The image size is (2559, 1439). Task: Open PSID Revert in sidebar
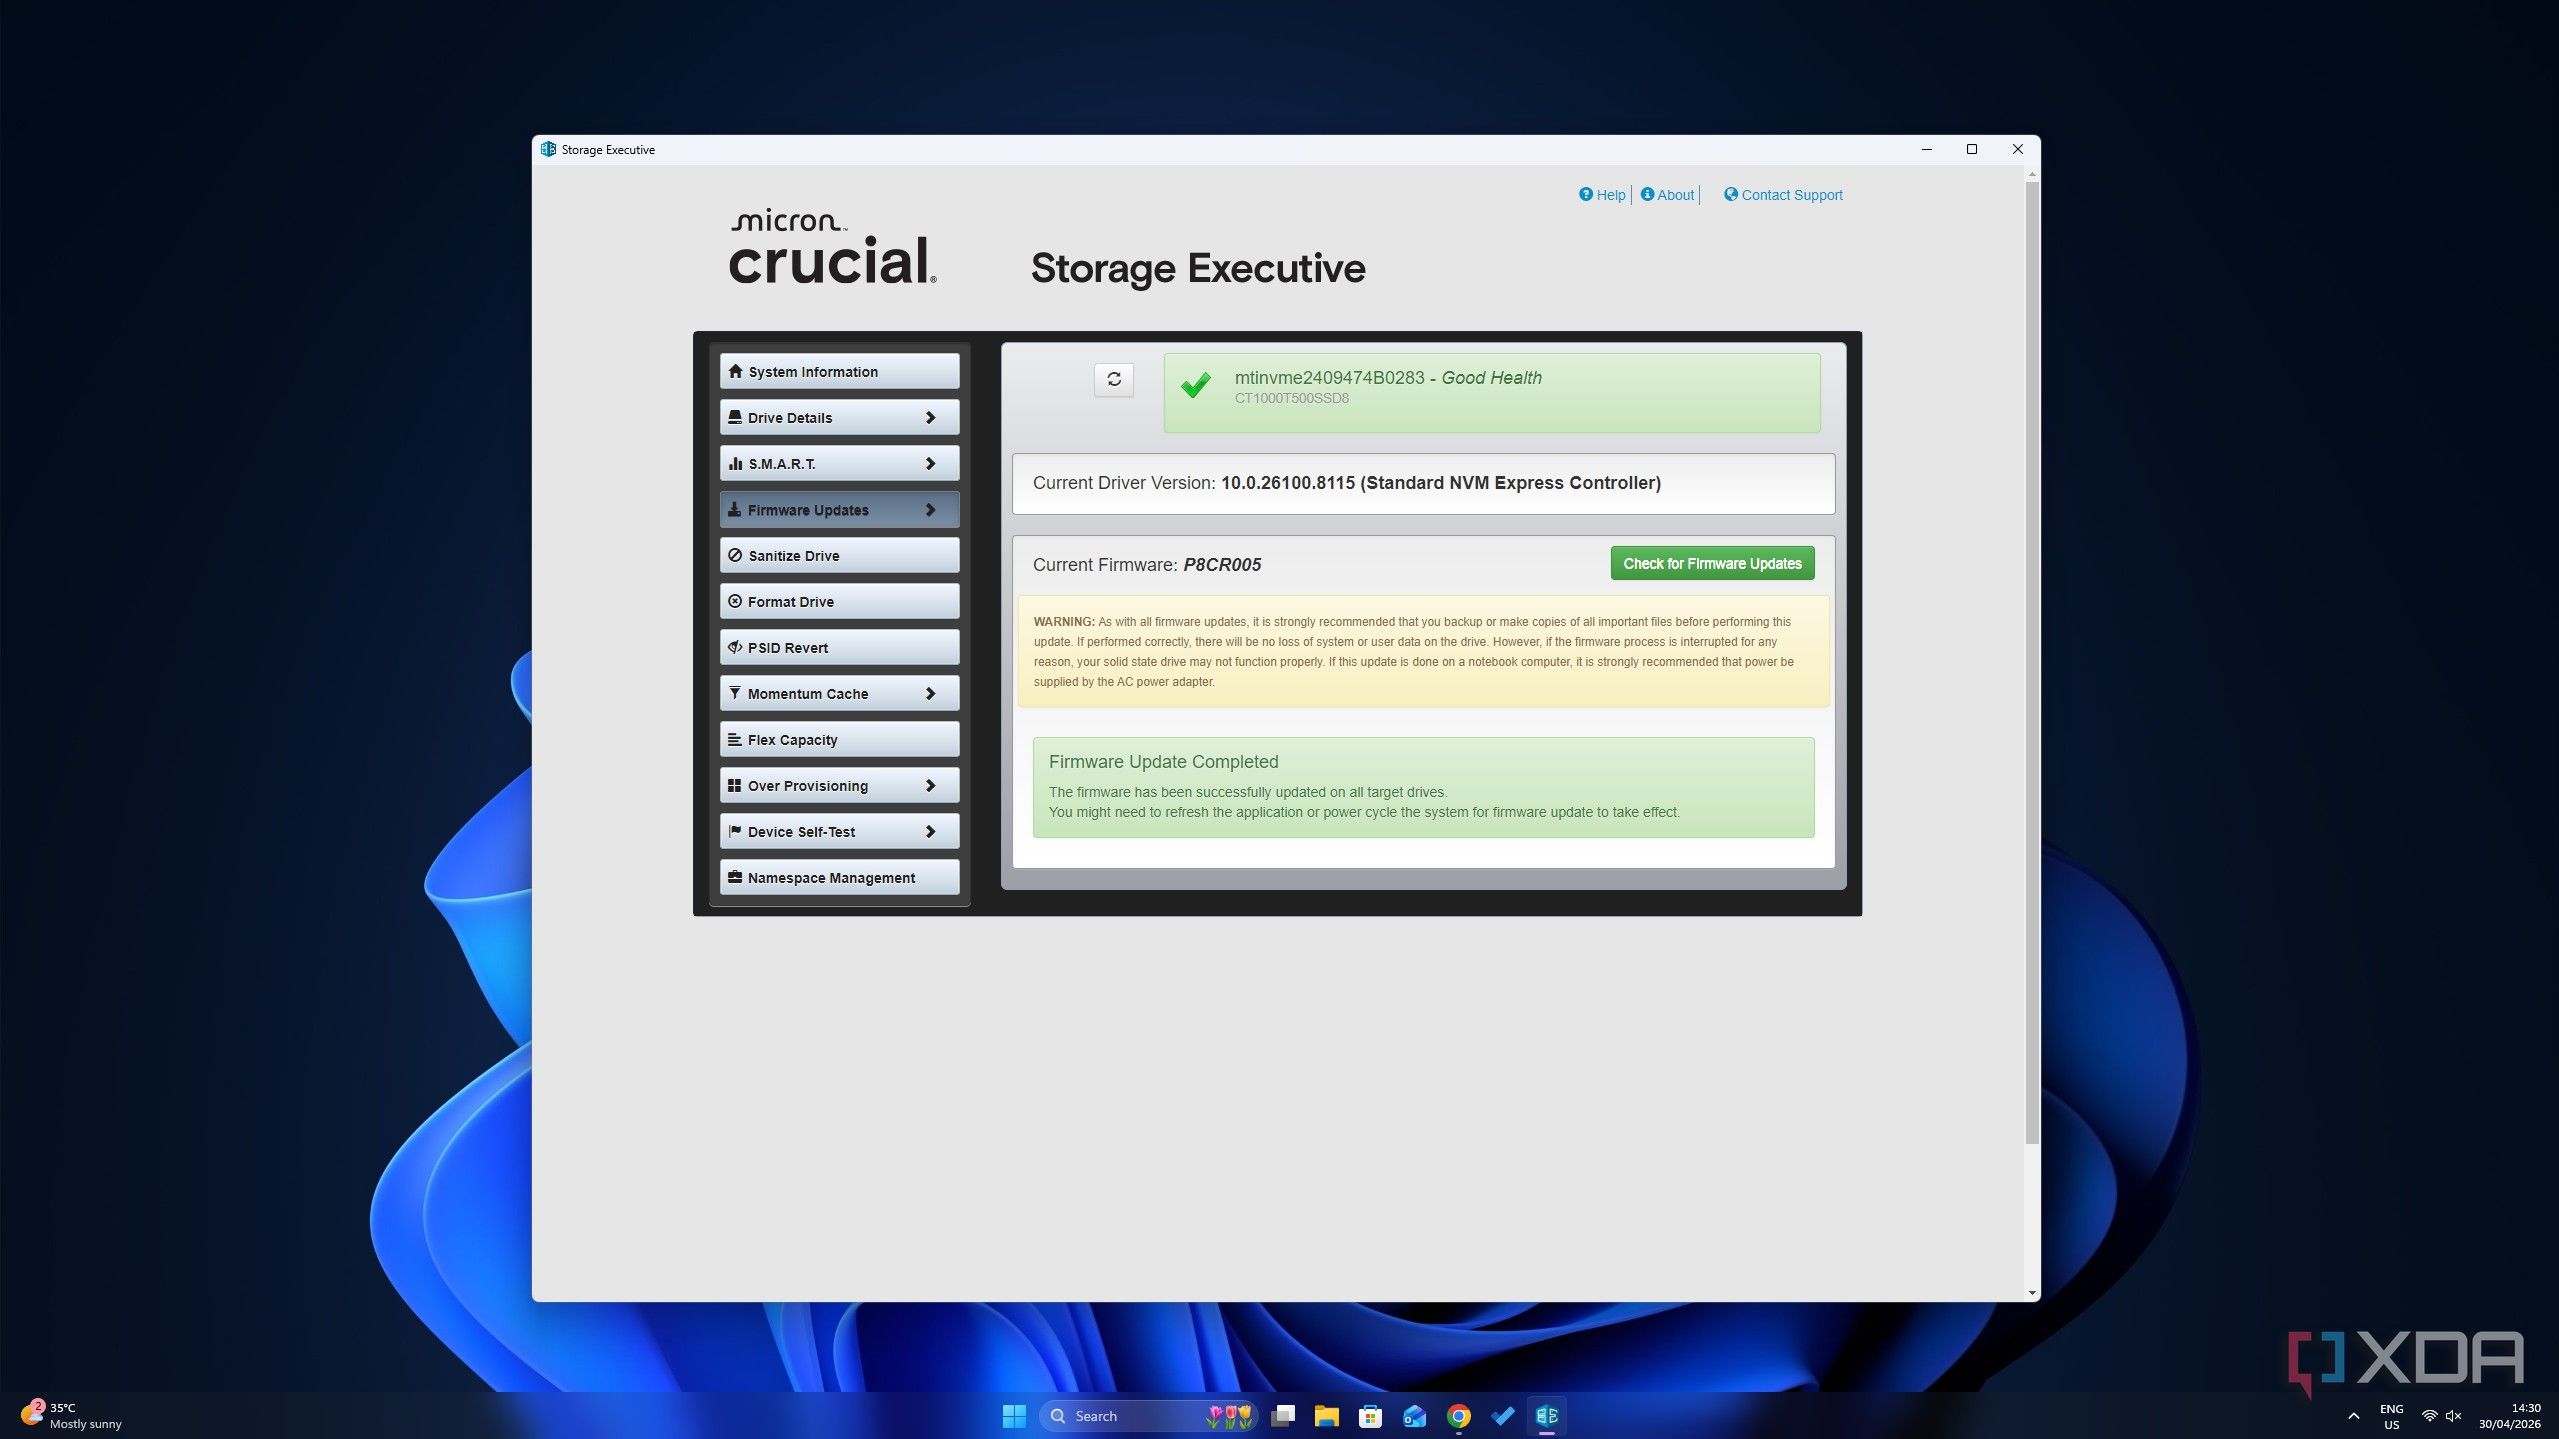pyautogui.click(x=839, y=647)
